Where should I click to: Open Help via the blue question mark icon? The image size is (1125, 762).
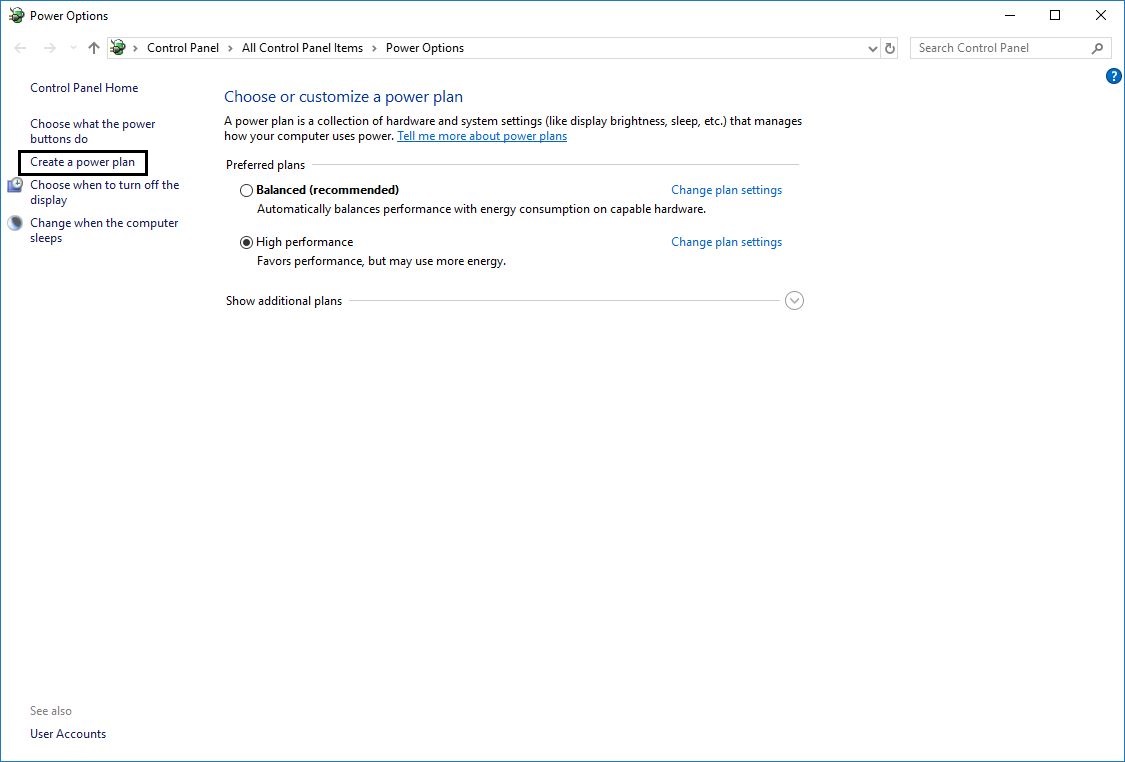click(1113, 75)
